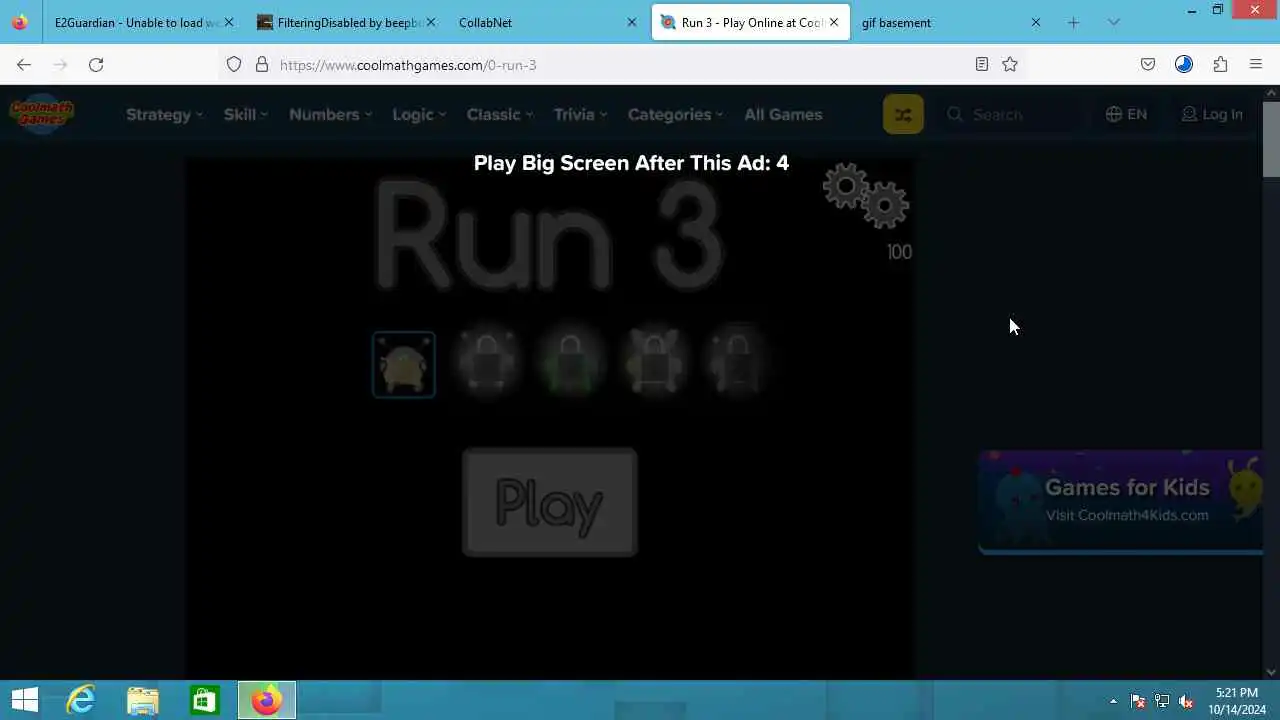Reload the current page

click(x=96, y=64)
